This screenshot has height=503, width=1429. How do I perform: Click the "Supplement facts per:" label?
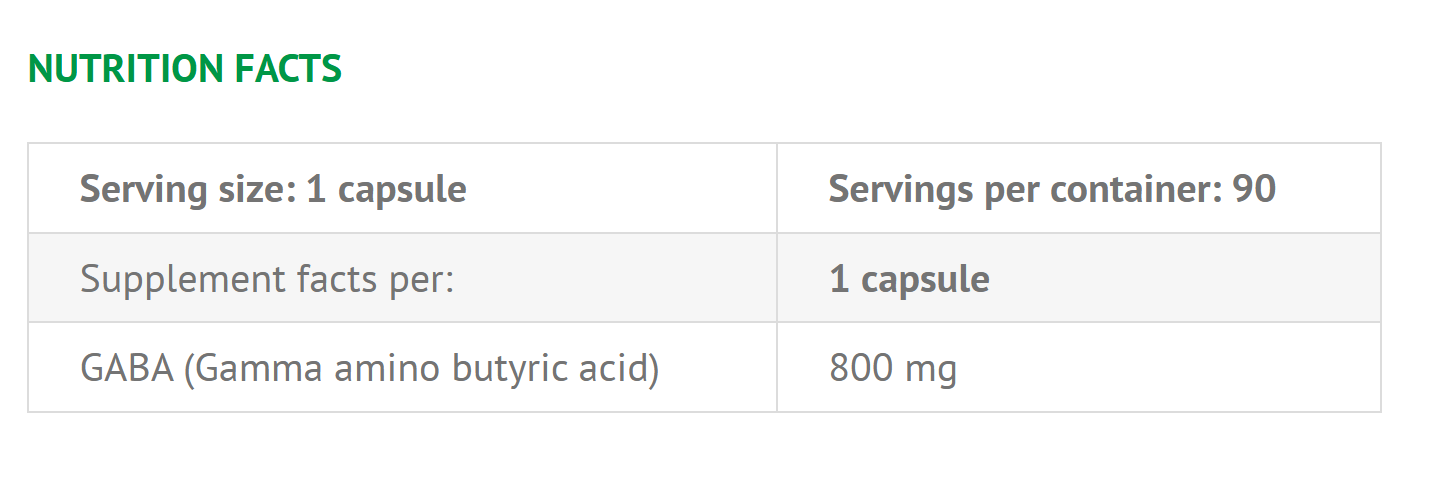(x=267, y=279)
